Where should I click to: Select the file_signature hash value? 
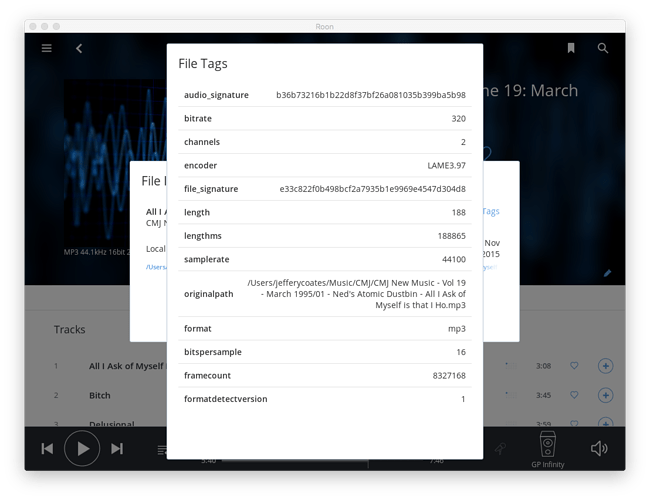[372, 189]
